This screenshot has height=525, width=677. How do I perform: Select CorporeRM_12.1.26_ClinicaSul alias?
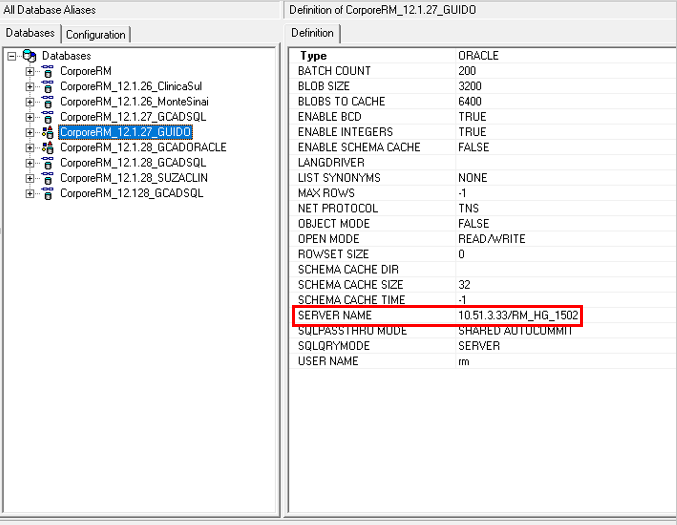(x=131, y=86)
